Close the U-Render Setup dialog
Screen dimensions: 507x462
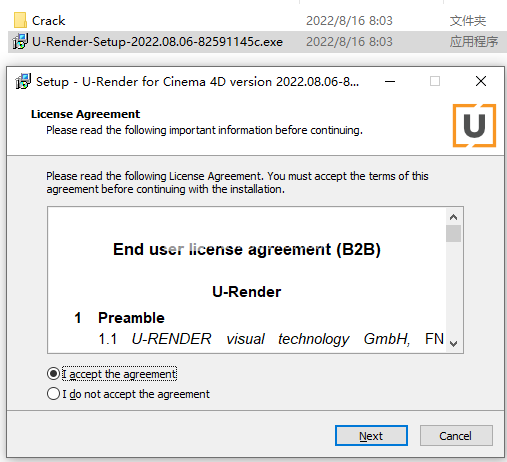tap(481, 81)
